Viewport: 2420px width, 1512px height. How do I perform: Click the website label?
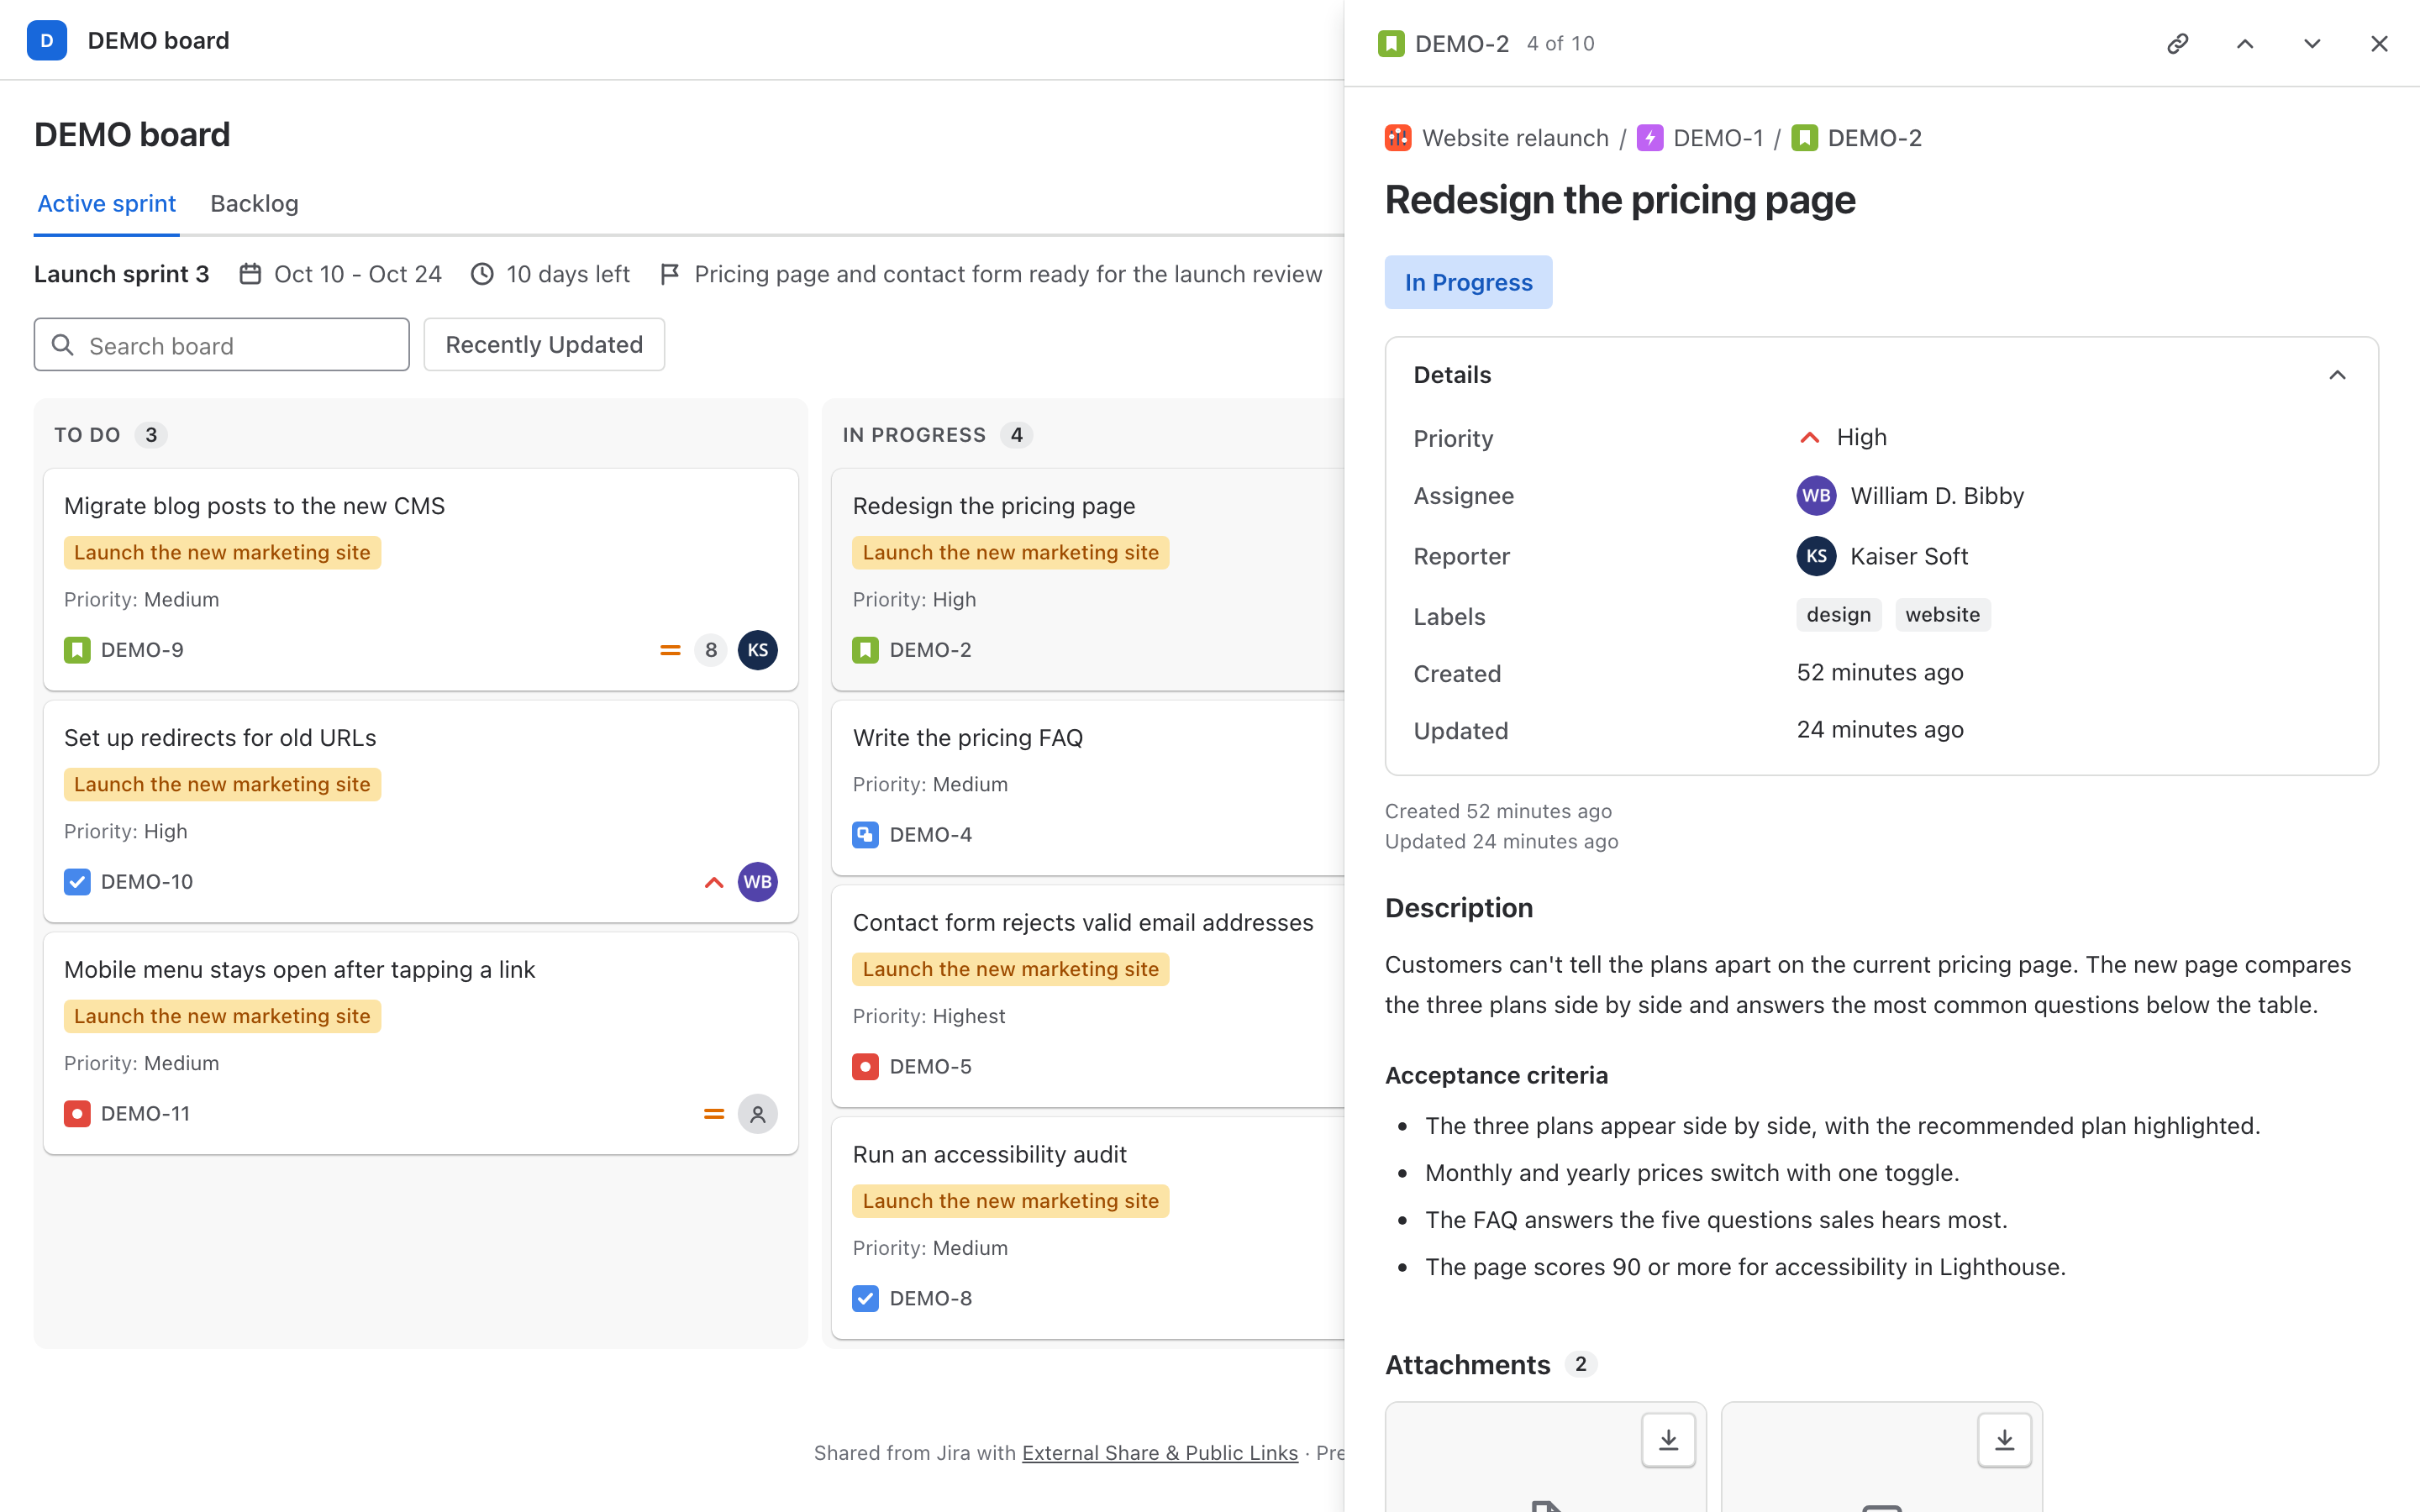pyautogui.click(x=1942, y=615)
